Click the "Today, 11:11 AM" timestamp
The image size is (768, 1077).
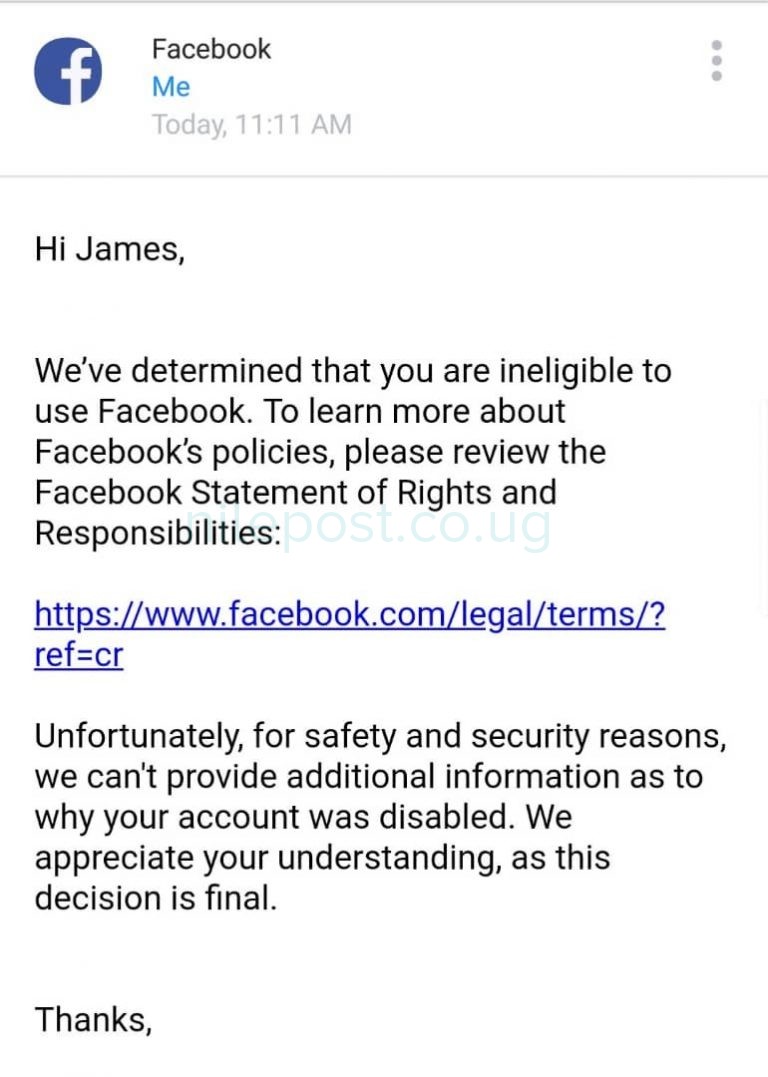251,125
